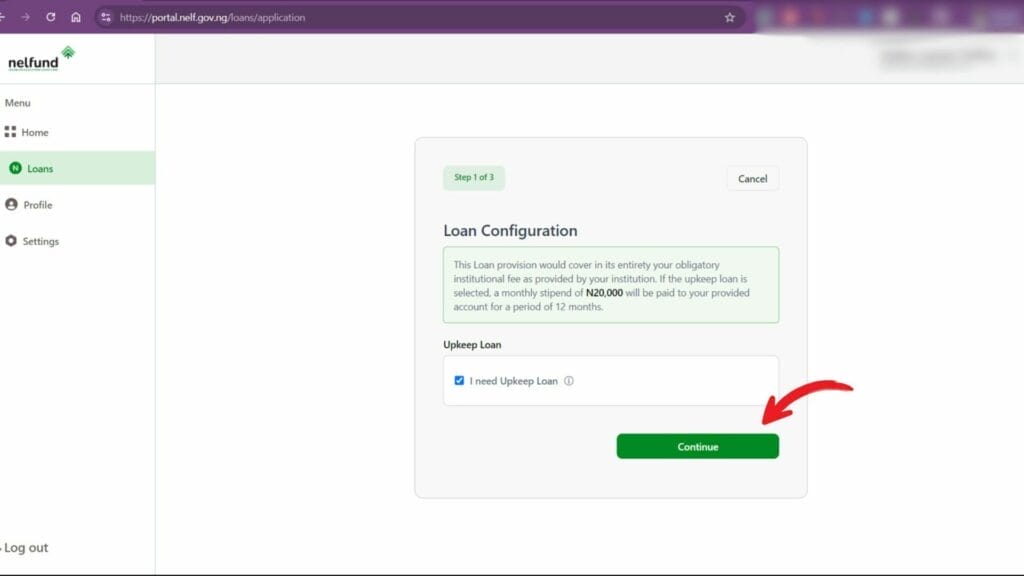Click the Settings gear icon
Screen dimensions: 1024x576
[x=11, y=241]
